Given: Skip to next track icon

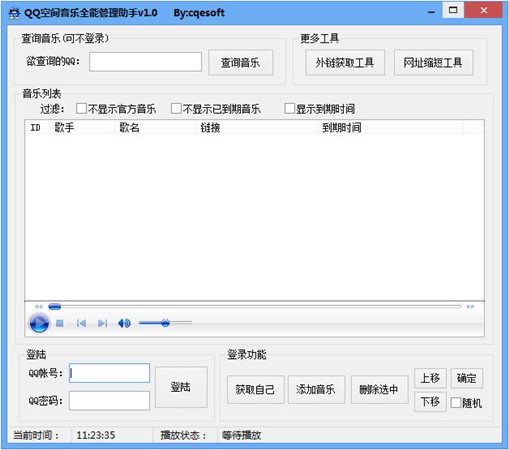Looking at the screenshot, I should pyautogui.click(x=102, y=323).
